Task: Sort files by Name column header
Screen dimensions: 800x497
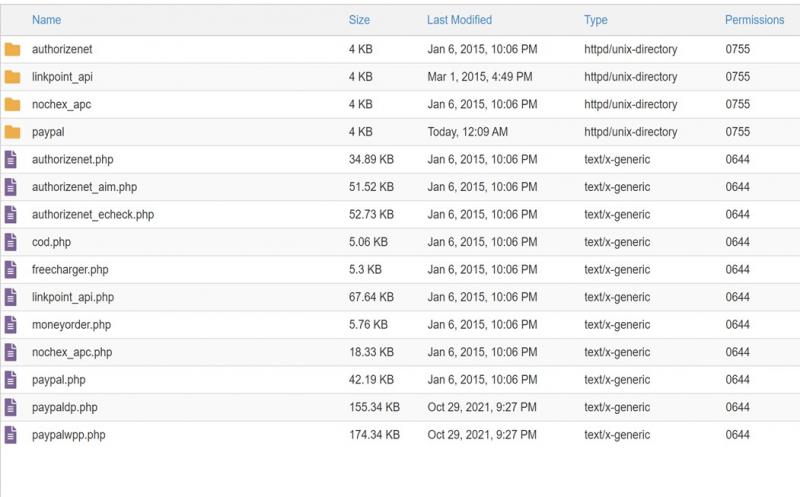Action: tap(46, 20)
